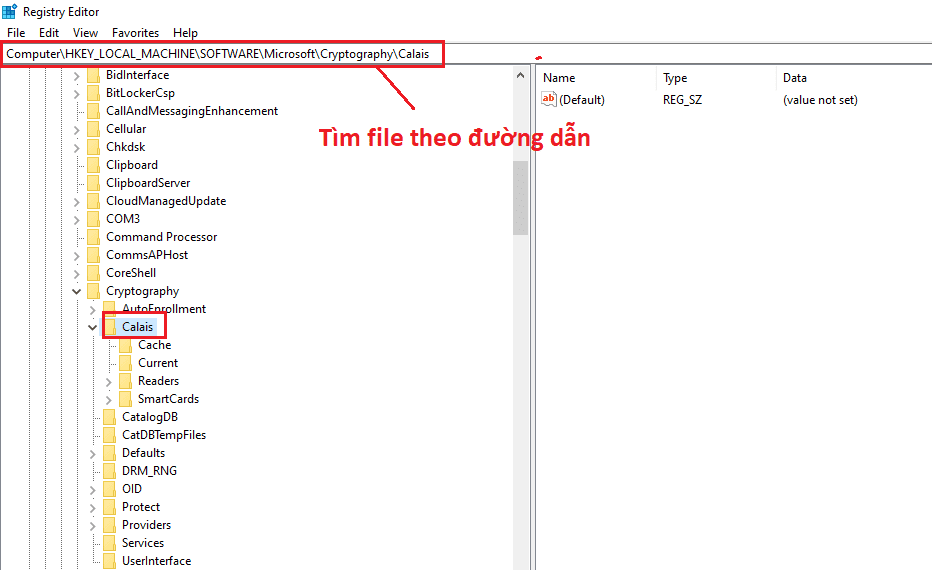Open the Favorites menu
The width and height of the screenshot is (932, 570).
(x=136, y=33)
